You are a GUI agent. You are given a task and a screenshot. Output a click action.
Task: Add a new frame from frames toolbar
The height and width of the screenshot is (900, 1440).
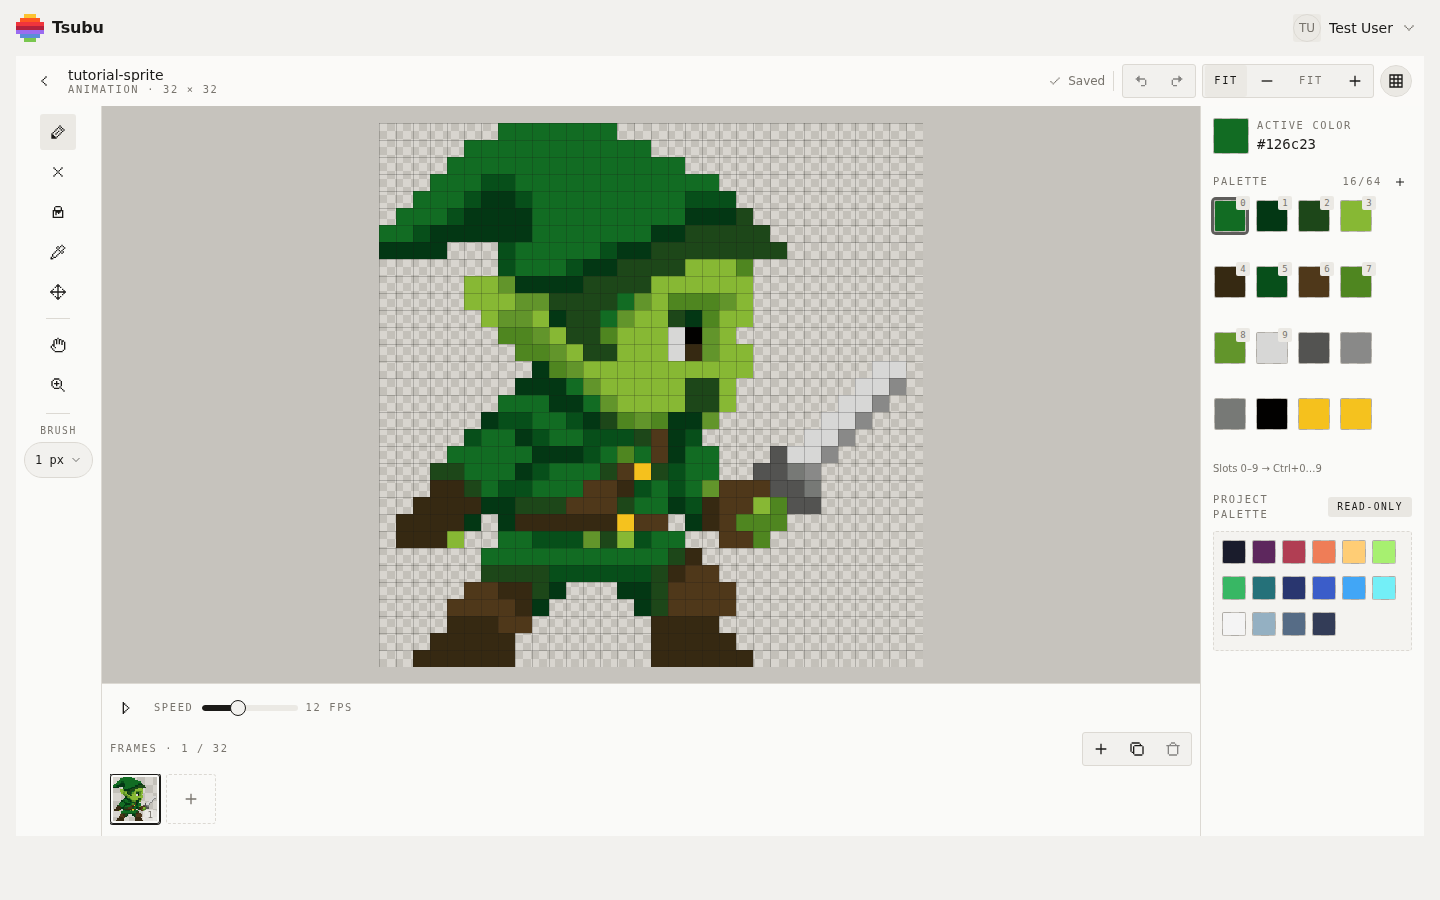pyautogui.click(x=1101, y=749)
